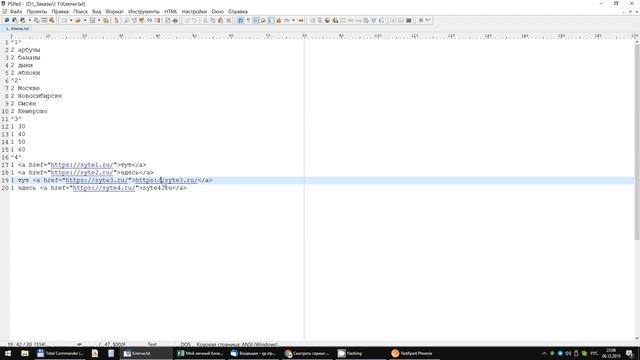Click the Find magnifier icon in toolbar
The height and width of the screenshot is (360, 640).
pos(127,20)
